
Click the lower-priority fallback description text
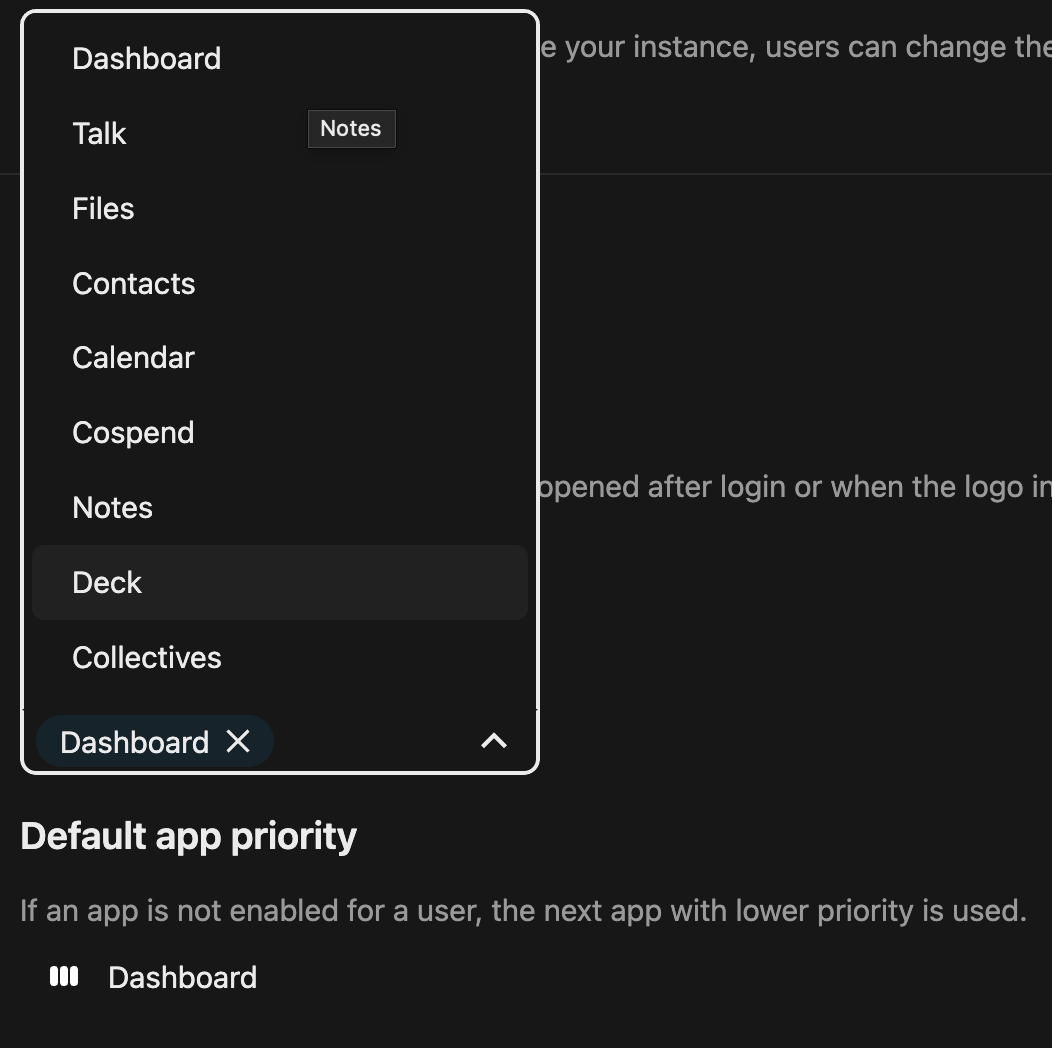pos(523,911)
